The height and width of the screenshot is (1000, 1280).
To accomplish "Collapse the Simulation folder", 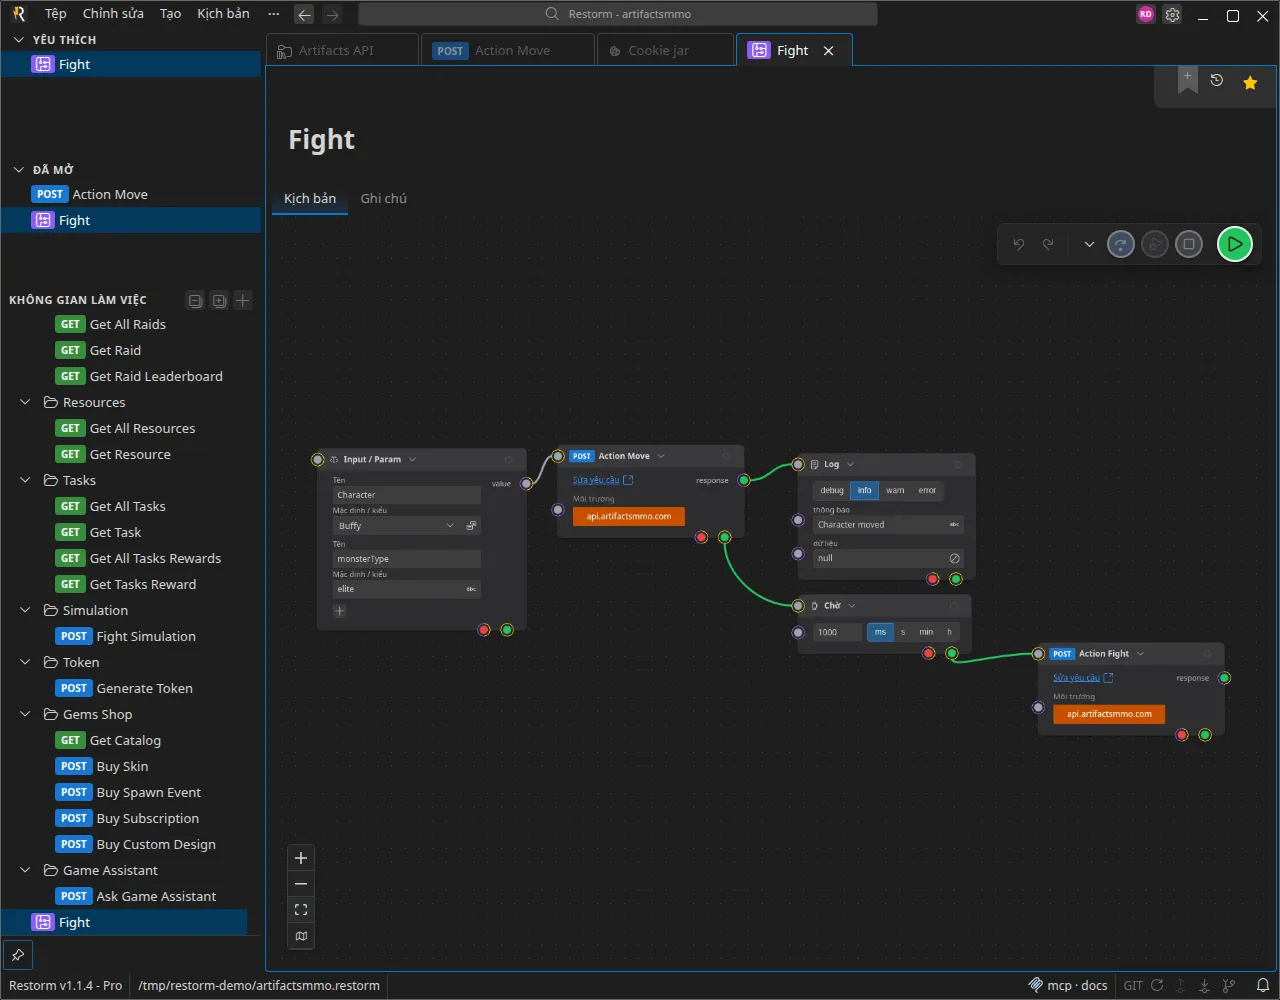I will (x=26, y=610).
